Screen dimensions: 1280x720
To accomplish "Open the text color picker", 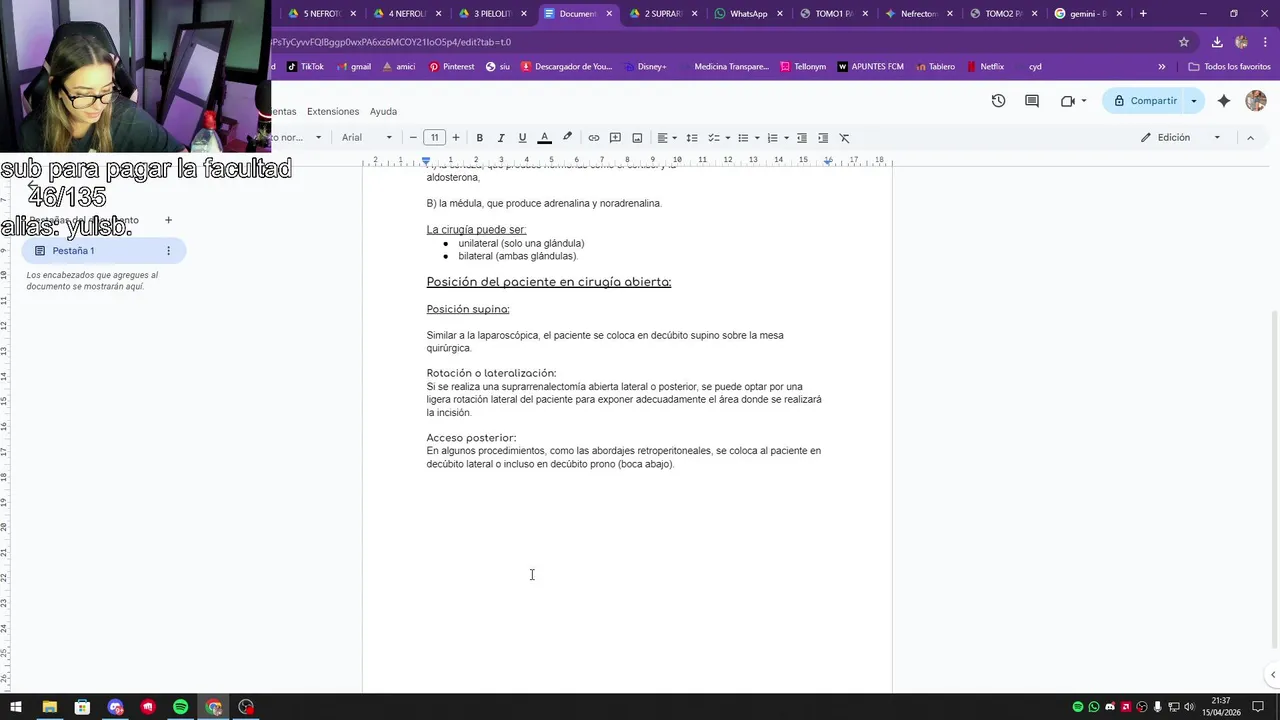I will tap(544, 138).
